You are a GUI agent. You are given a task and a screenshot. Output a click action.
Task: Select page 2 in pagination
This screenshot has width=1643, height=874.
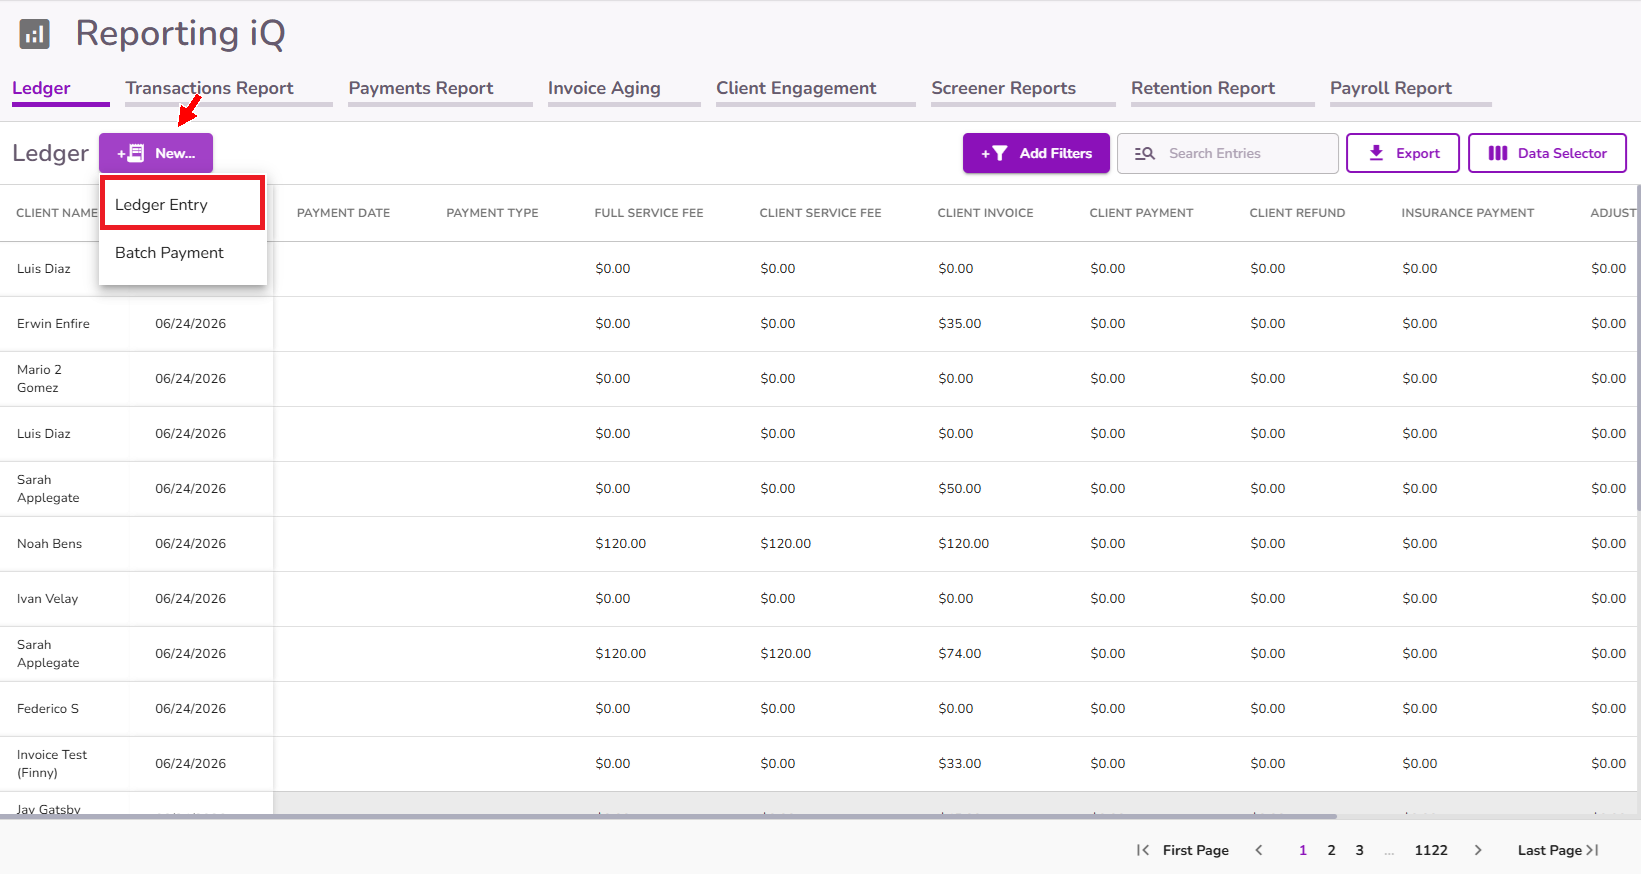pos(1331,850)
